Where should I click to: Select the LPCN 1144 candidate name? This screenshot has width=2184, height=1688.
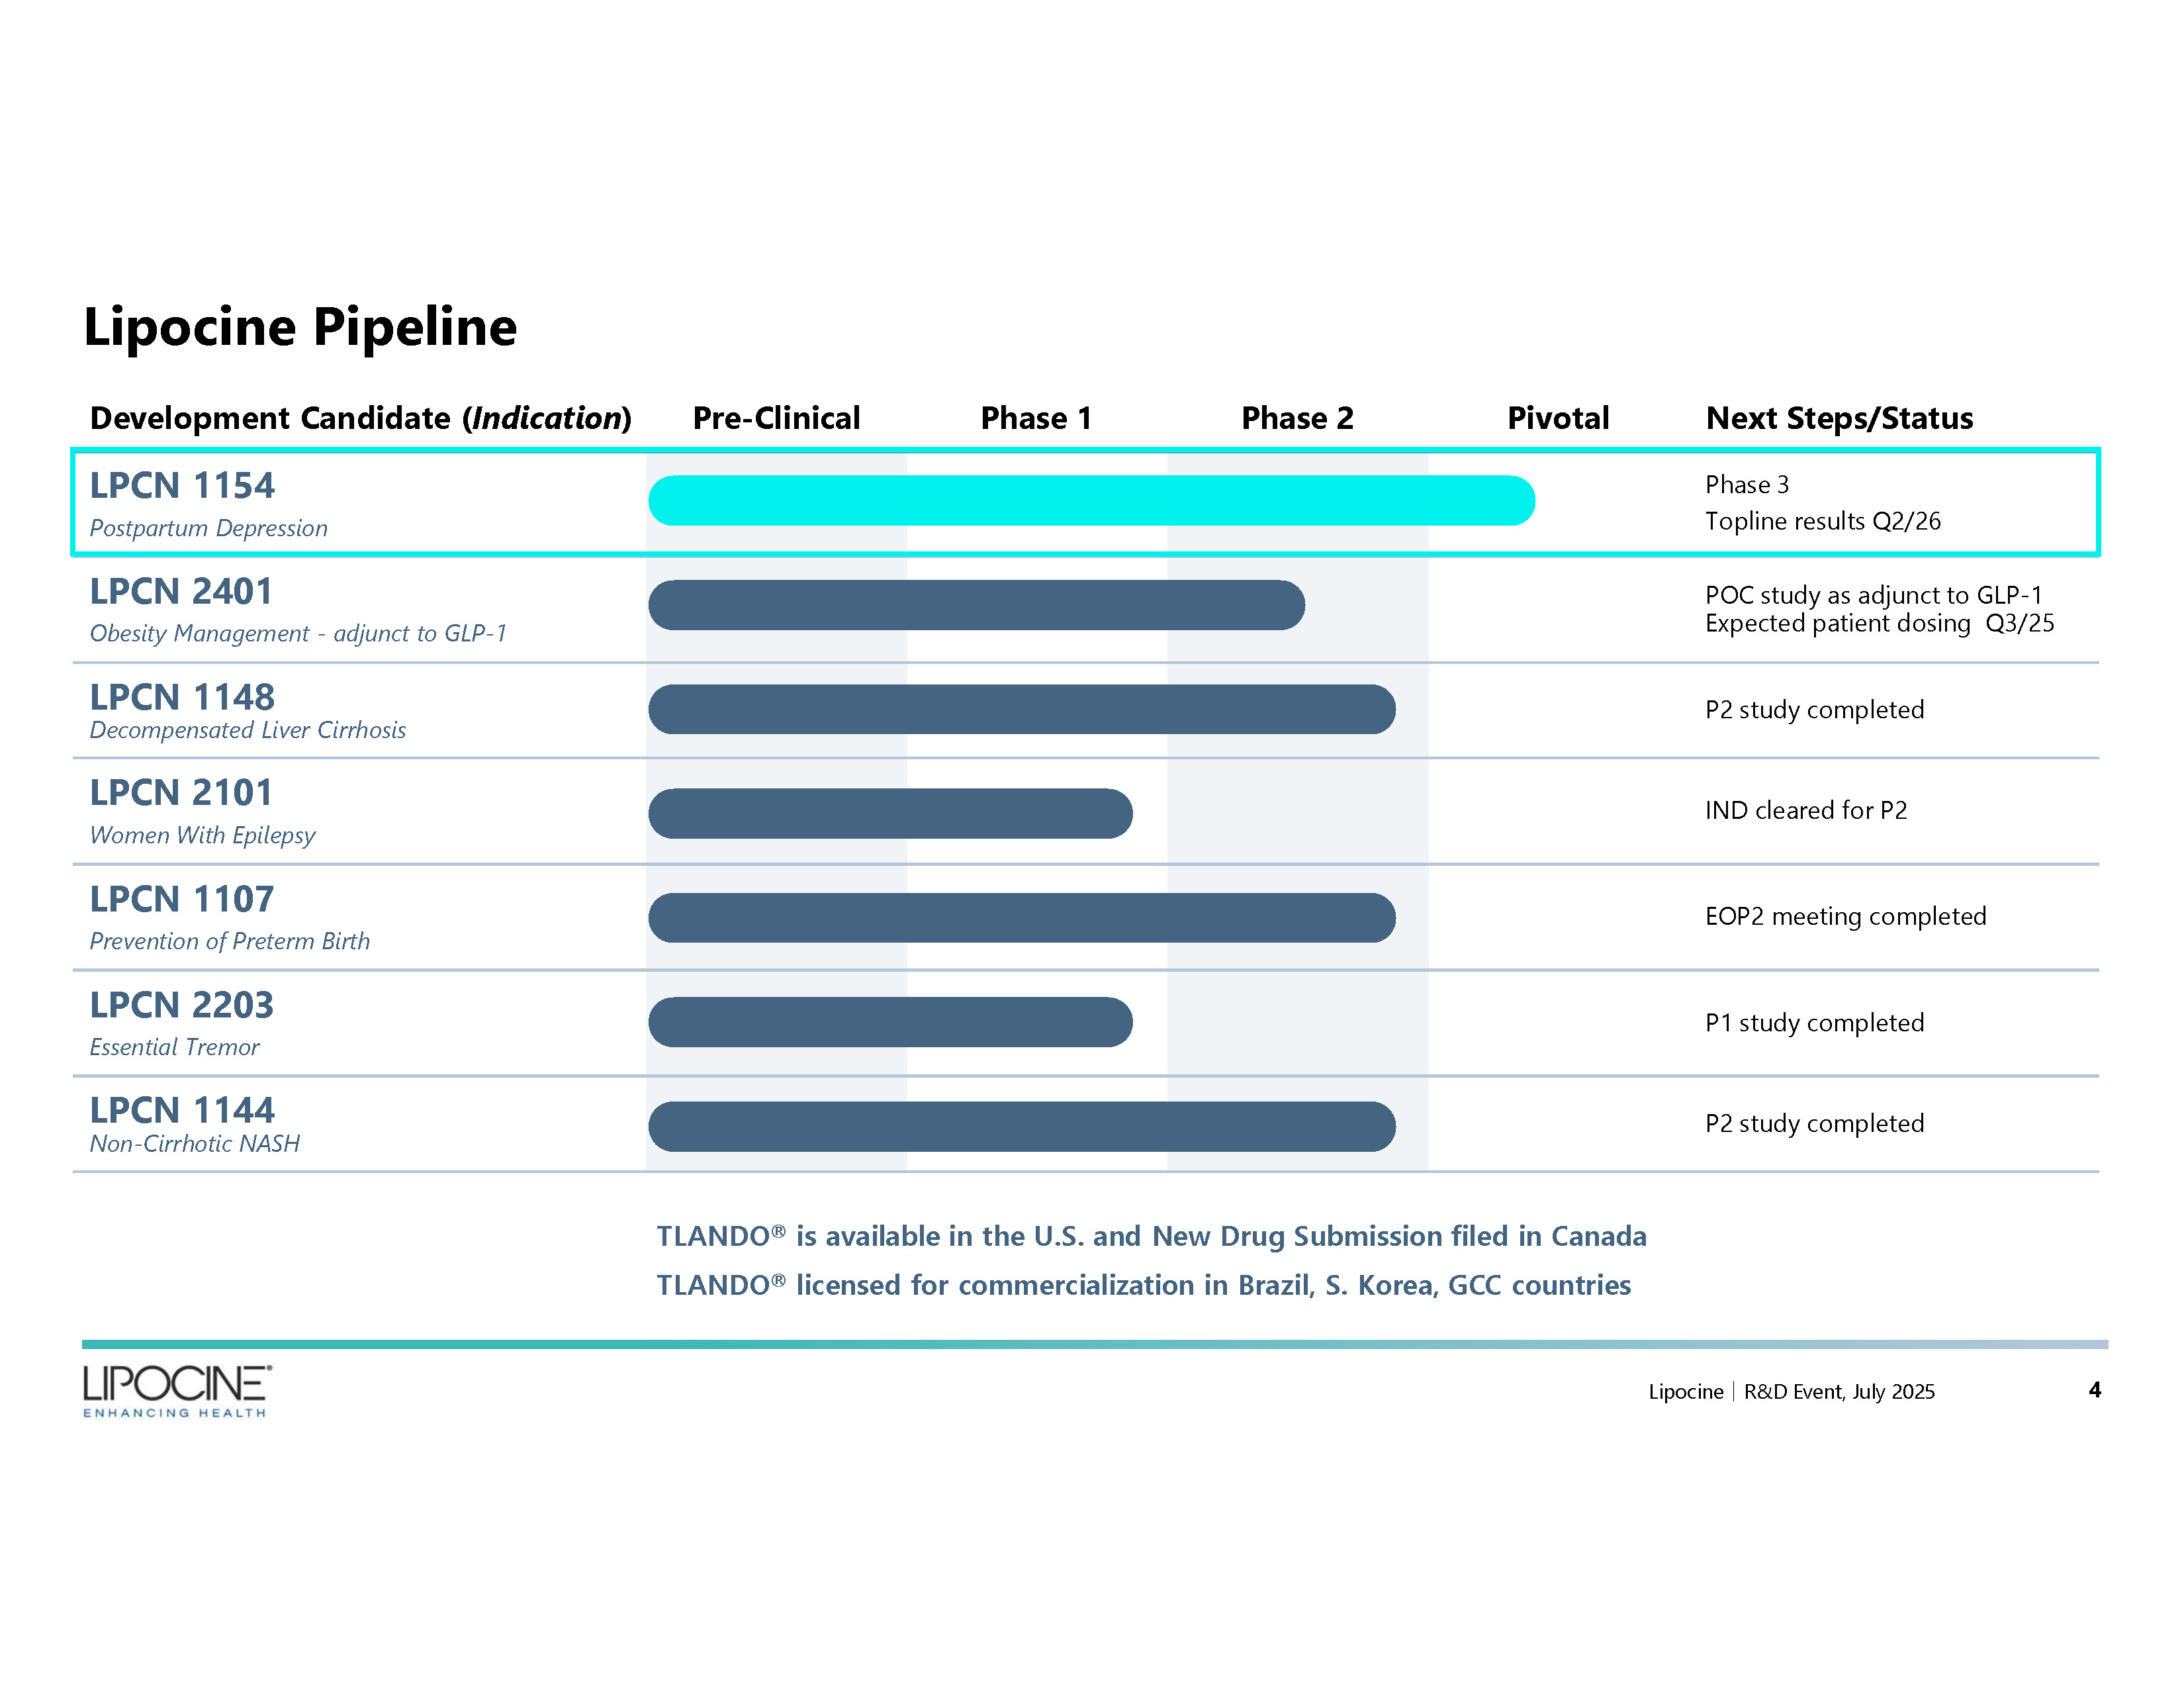point(182,1110)
